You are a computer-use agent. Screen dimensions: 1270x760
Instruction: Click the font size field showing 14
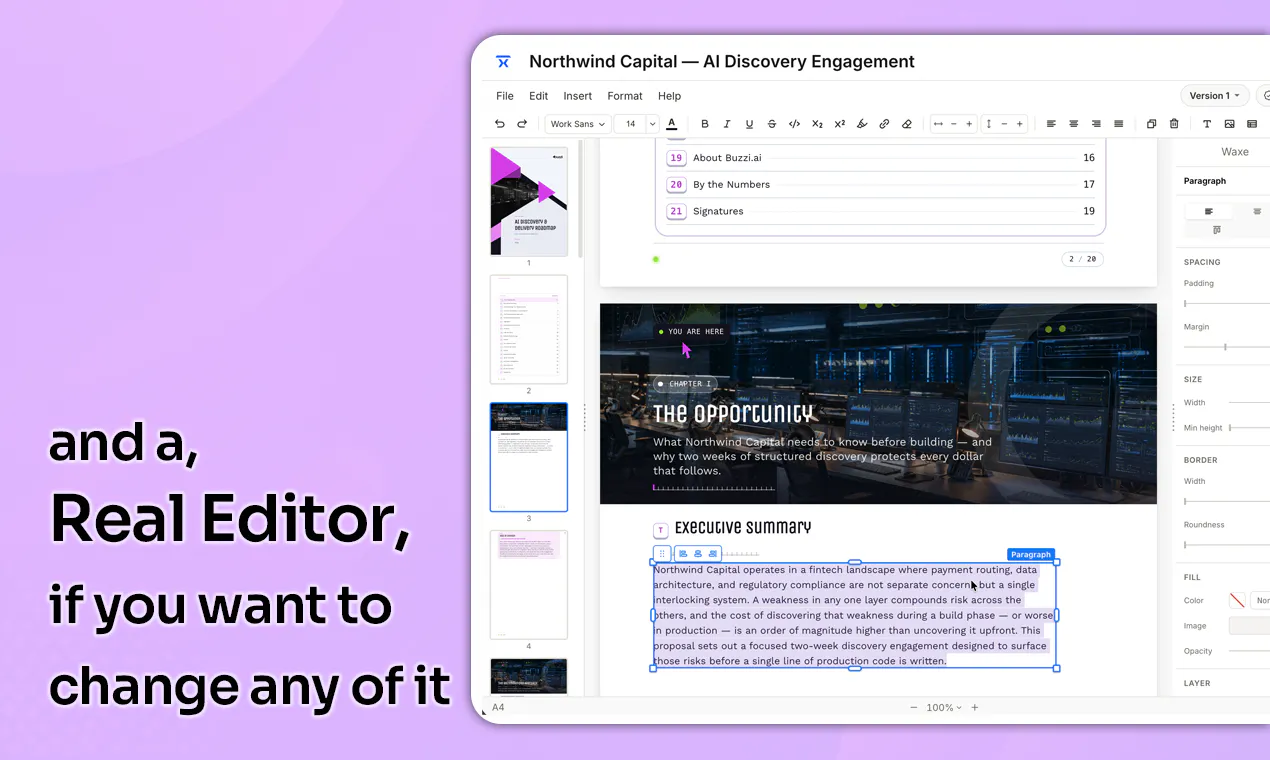pyautogui.click(x=630, y=124)
